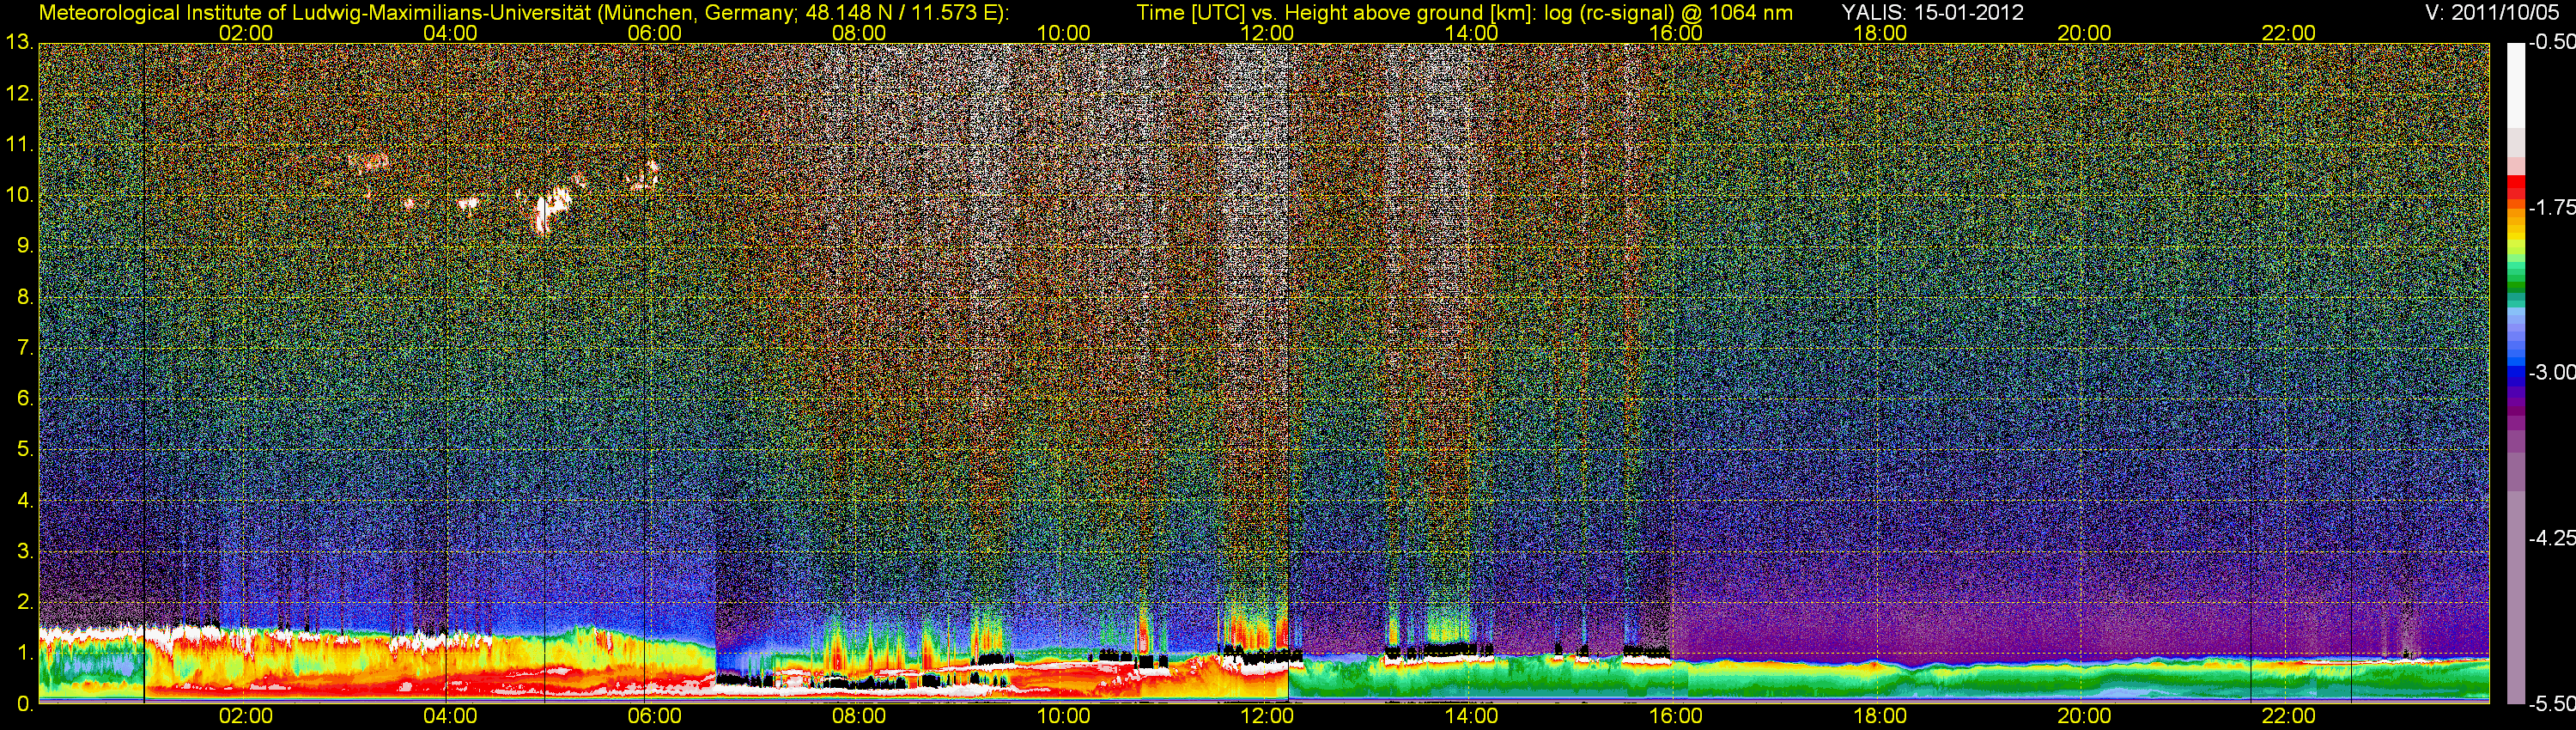
Task: Click the -3.00 colorbar value
Action: point(2551,372)
